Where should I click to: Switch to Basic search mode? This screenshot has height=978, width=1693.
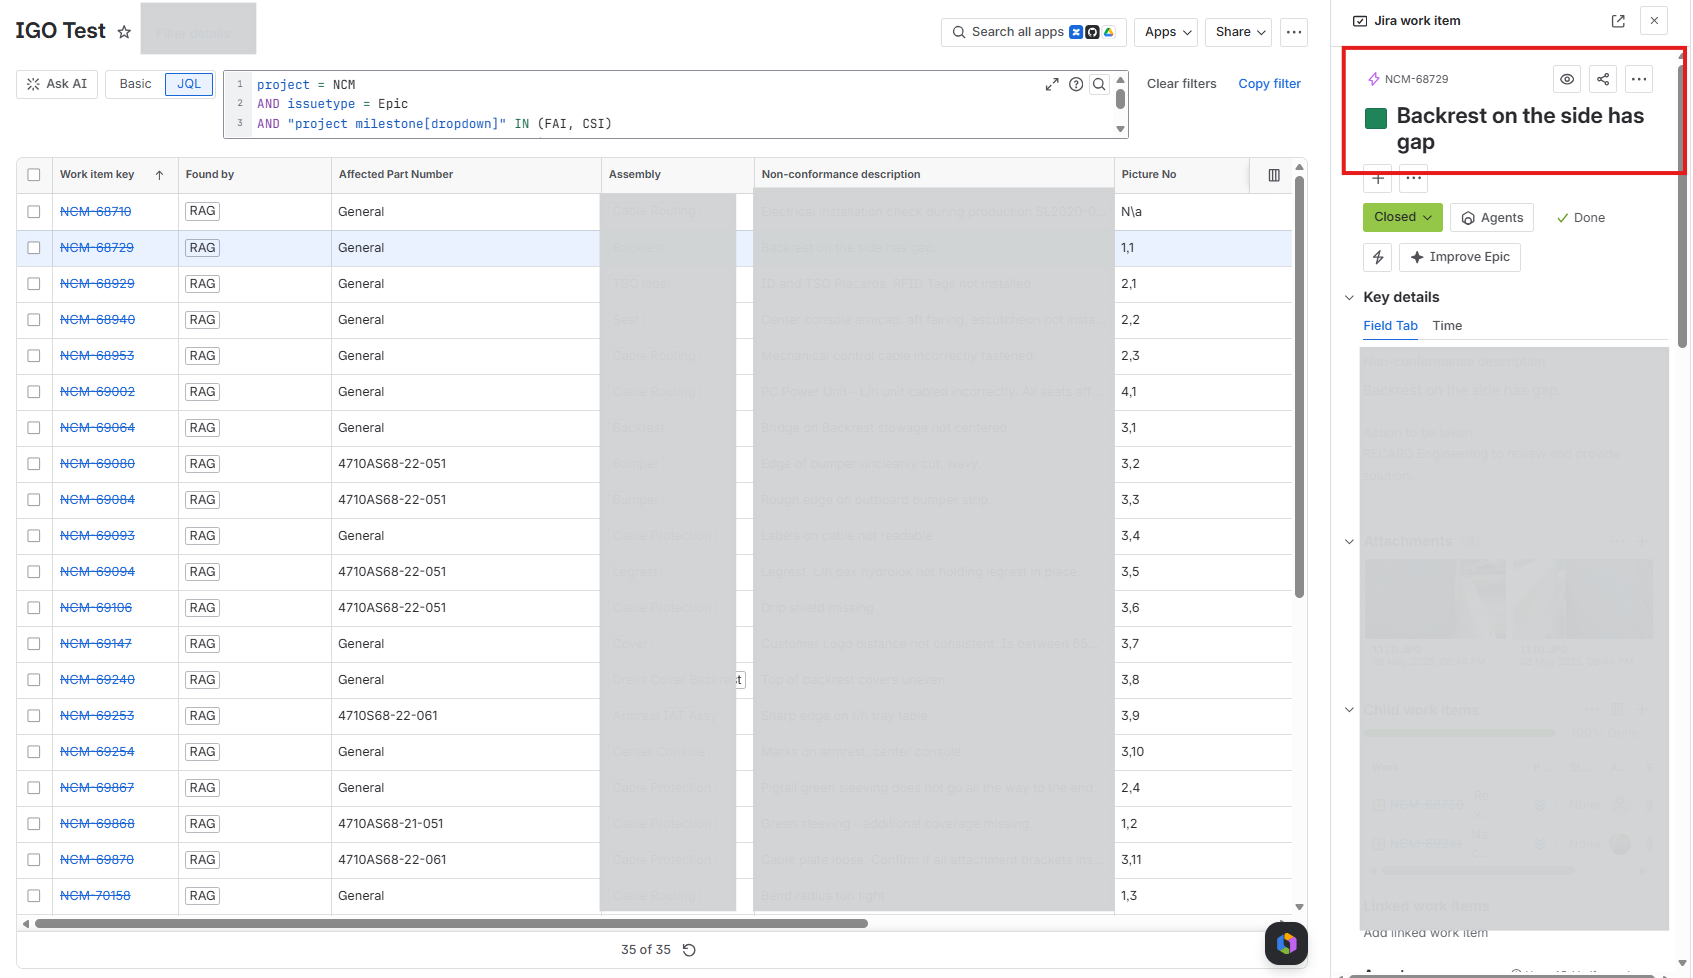pos(136,84)
